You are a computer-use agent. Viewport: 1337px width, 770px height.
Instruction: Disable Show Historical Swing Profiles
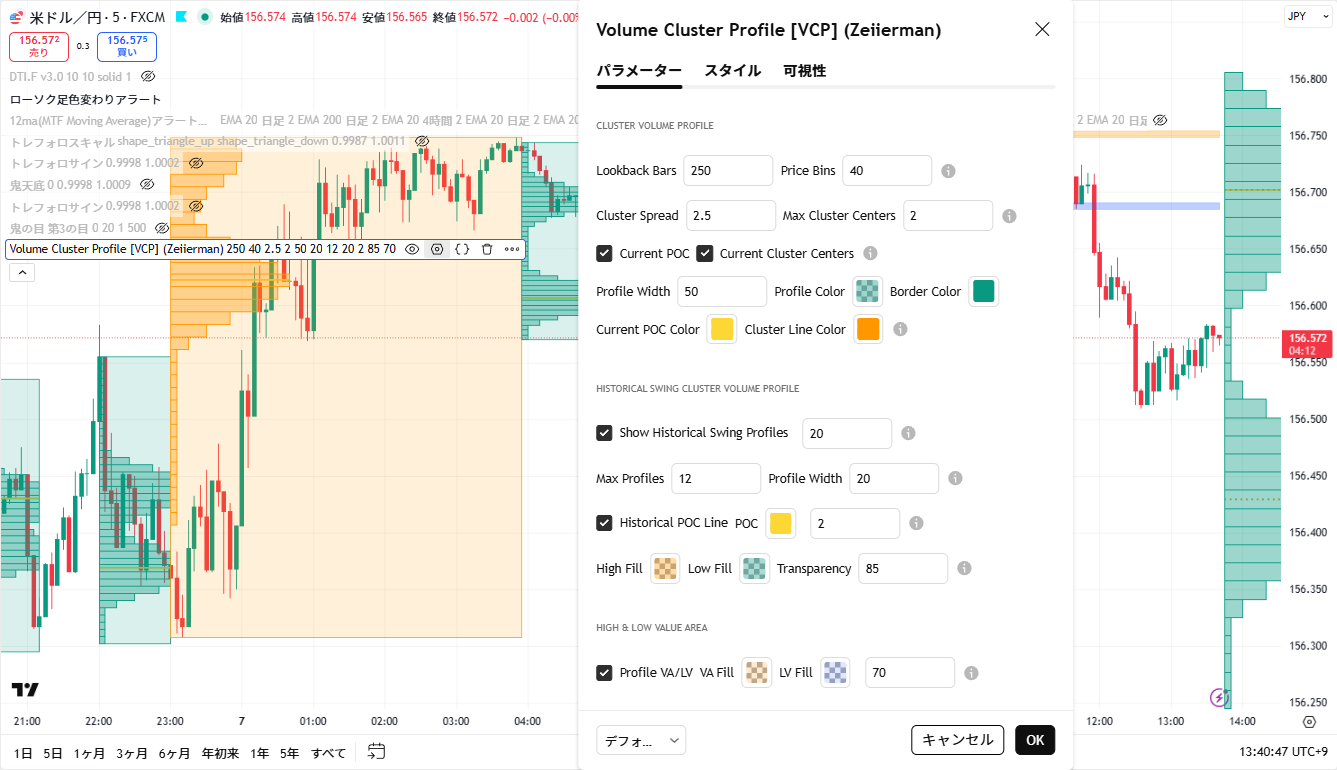604,433
